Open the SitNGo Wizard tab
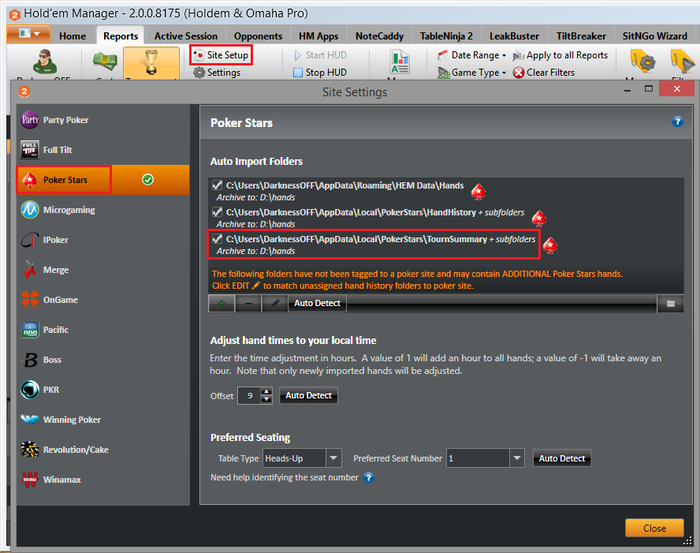Viewport: 700px width, 553px height. (x=655, y=36)
